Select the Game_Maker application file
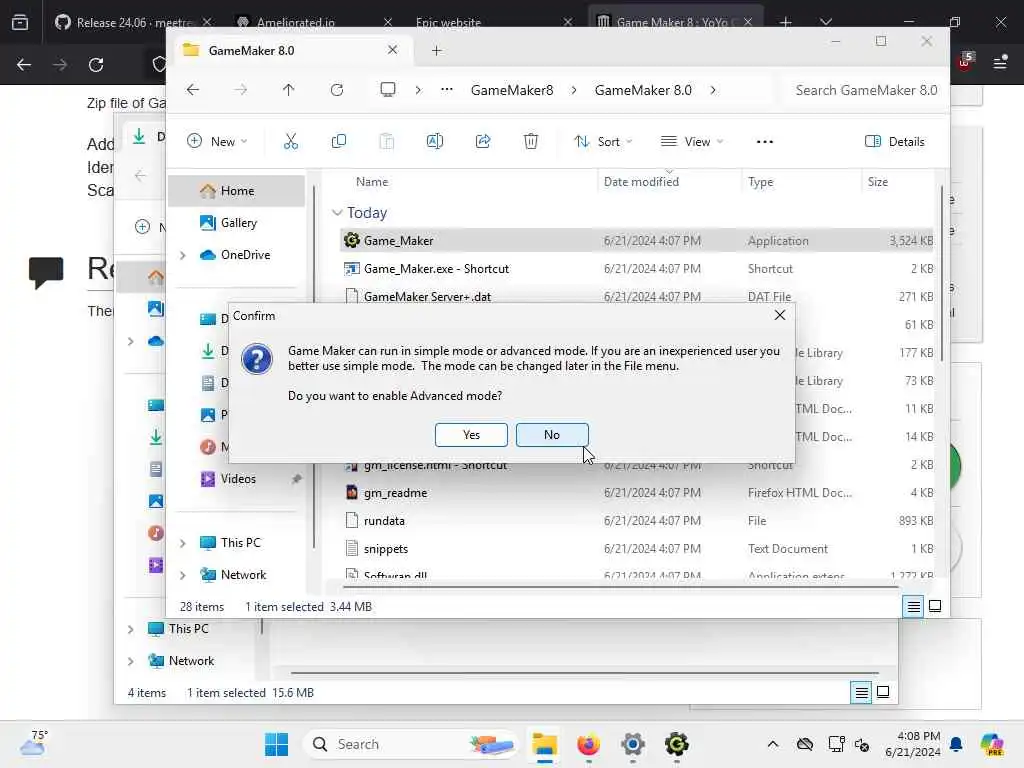The width and height of the screenshot is (1024, 768). click(637, 240)
